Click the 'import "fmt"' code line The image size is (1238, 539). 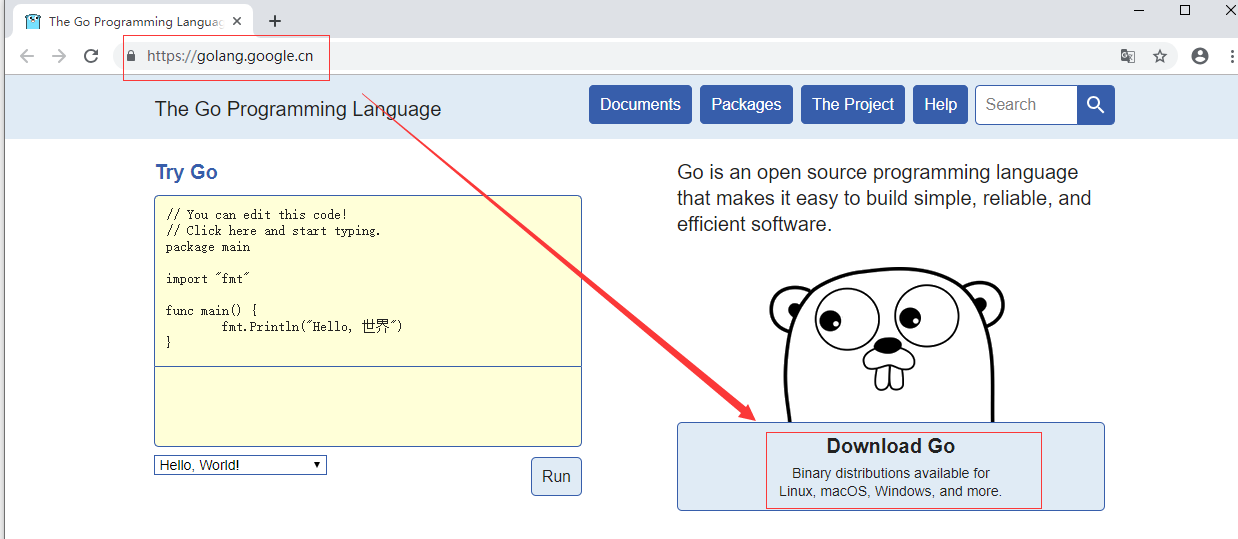coord(208,279)
